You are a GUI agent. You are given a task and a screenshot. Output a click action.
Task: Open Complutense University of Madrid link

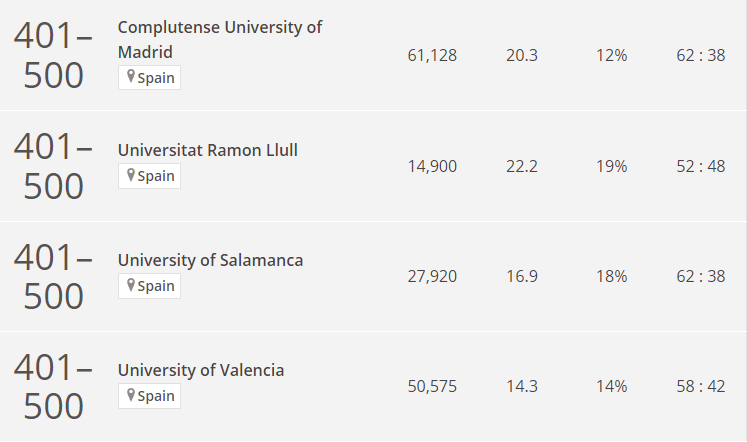click(x=220, y=40)
